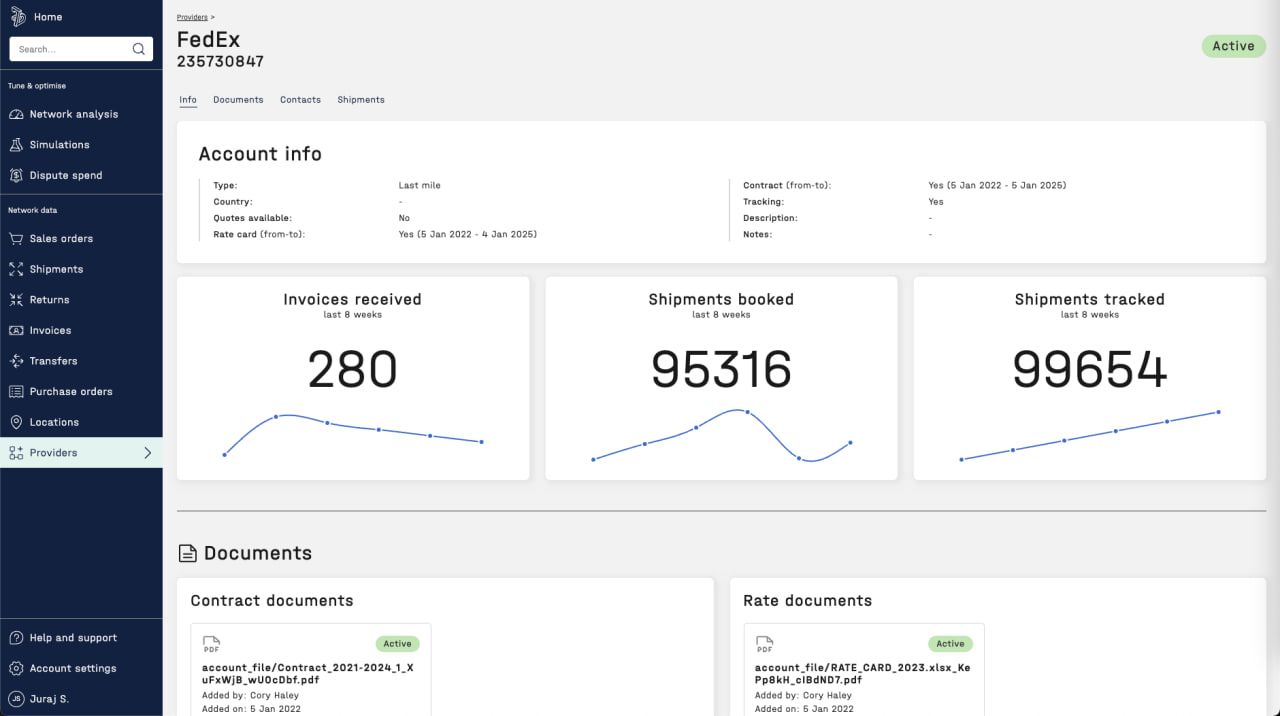Open the Shipments tab

[x=361, y=100]
